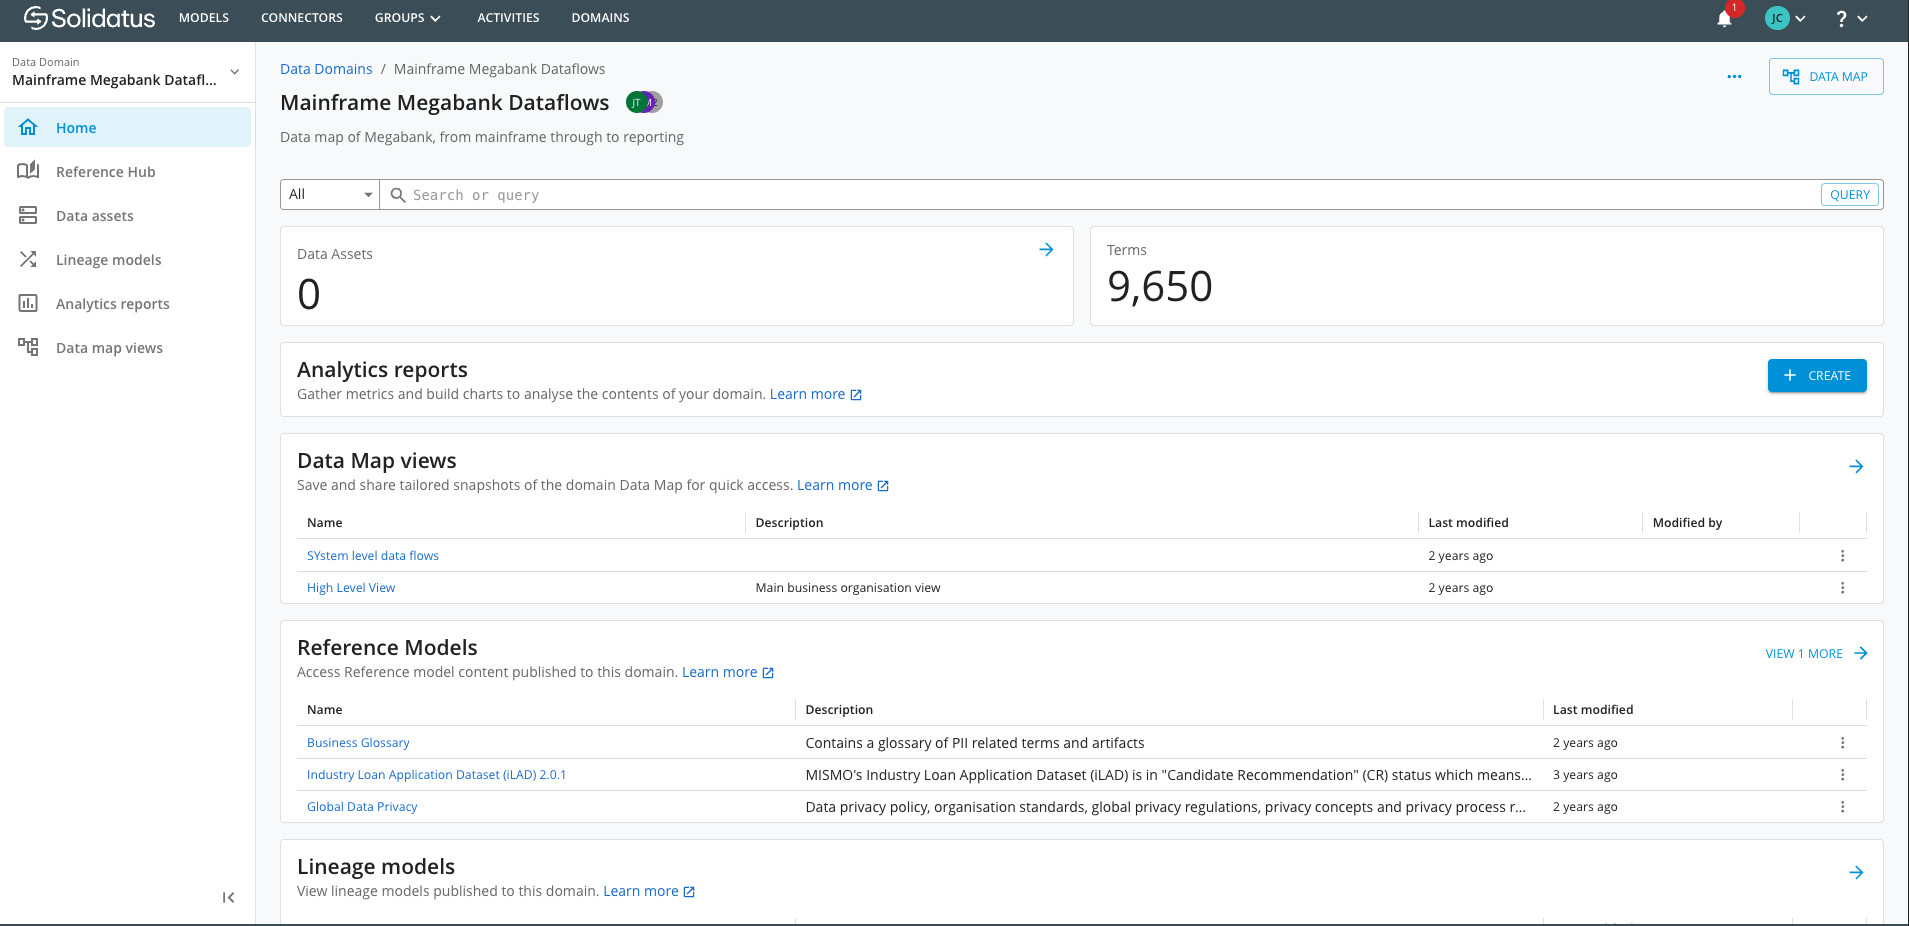Click the domain member avatars next to the title
This screenshot has width=1909, height=926.
pyautogui.click(x=644, y=102)
